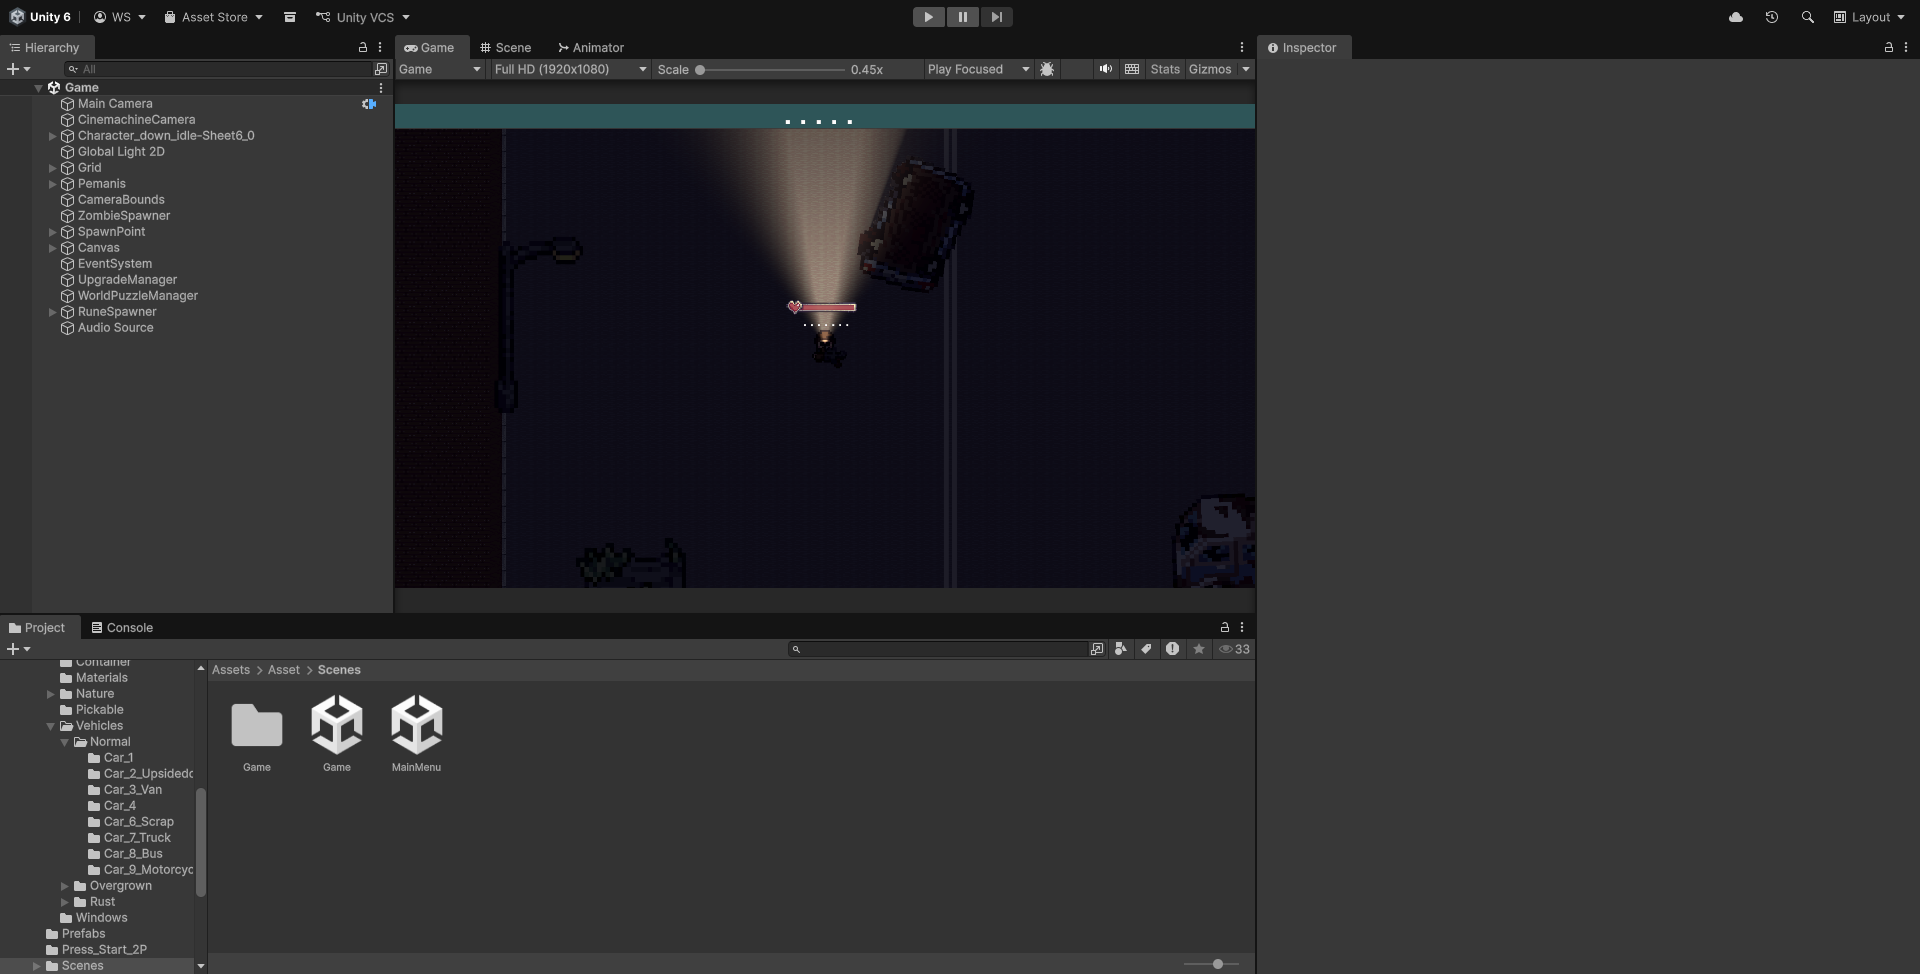1920x974 pixels.
Task: Toggle the Inspector lock icon
Action: click(1888, 47)
